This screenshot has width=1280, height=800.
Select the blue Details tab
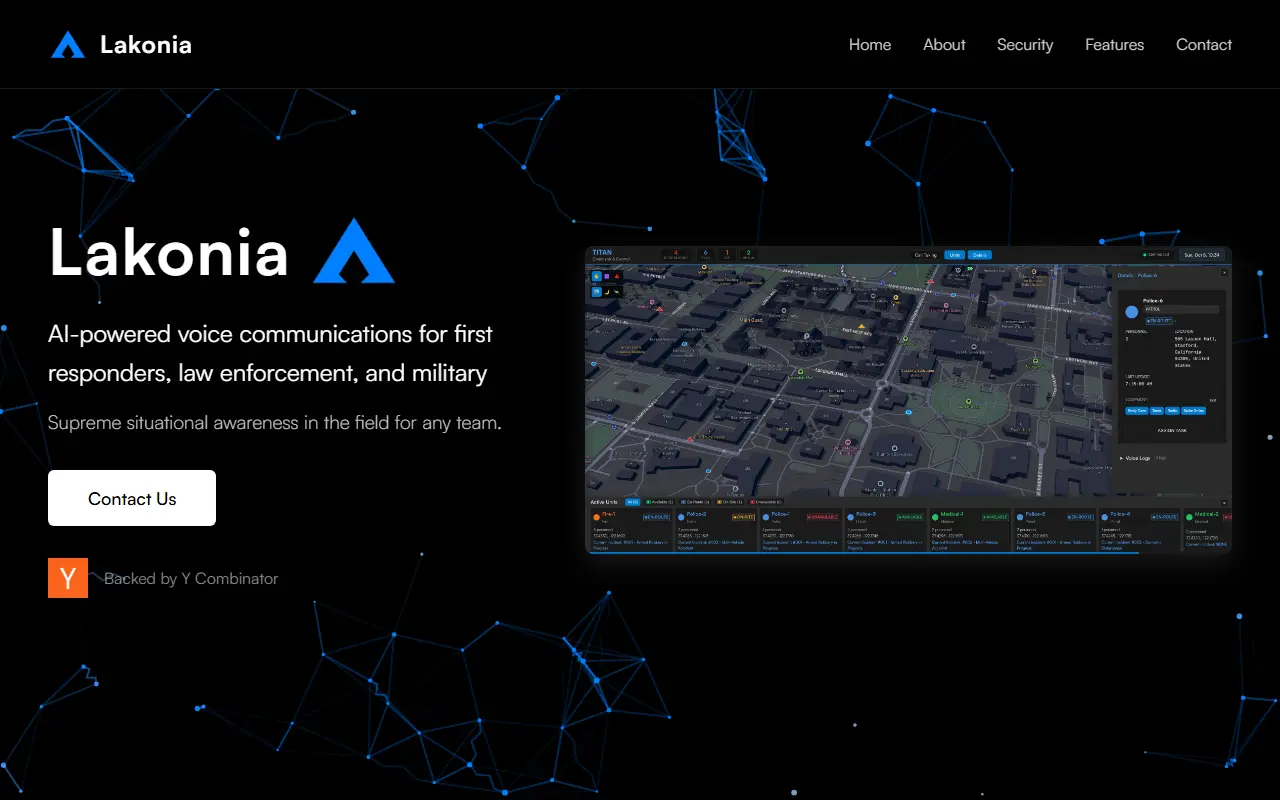[x=980, y=255]
